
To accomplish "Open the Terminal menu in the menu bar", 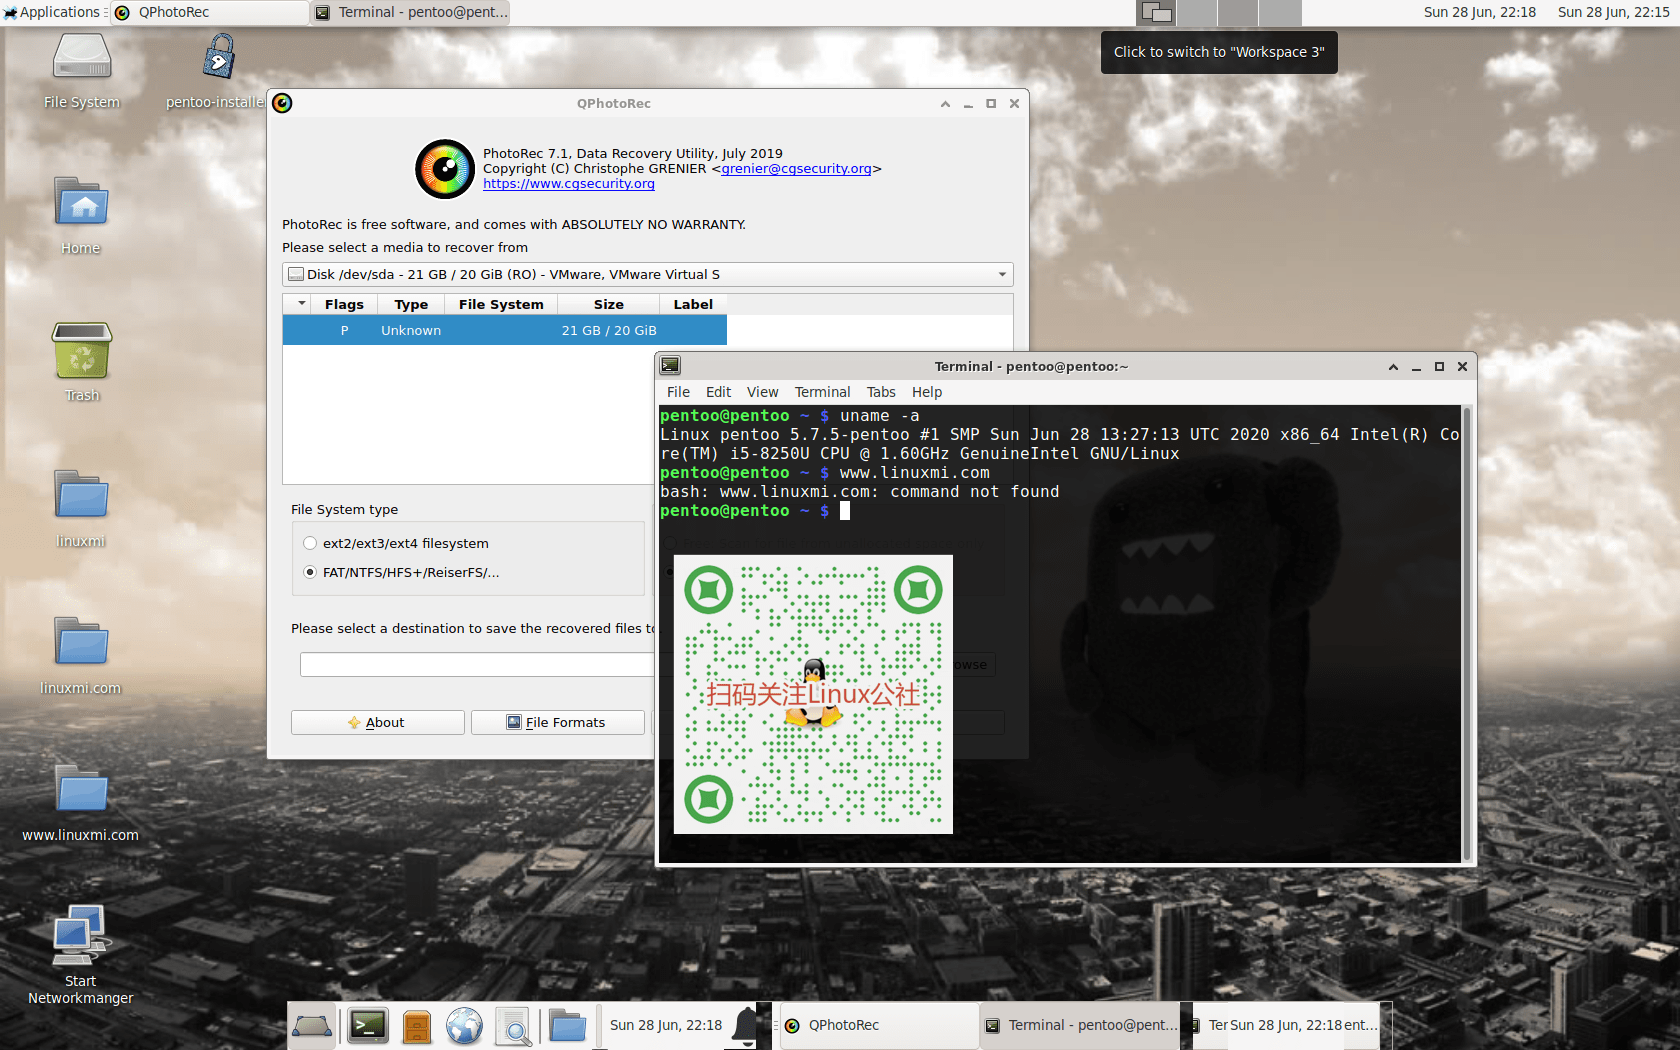I will pos(822,392).
